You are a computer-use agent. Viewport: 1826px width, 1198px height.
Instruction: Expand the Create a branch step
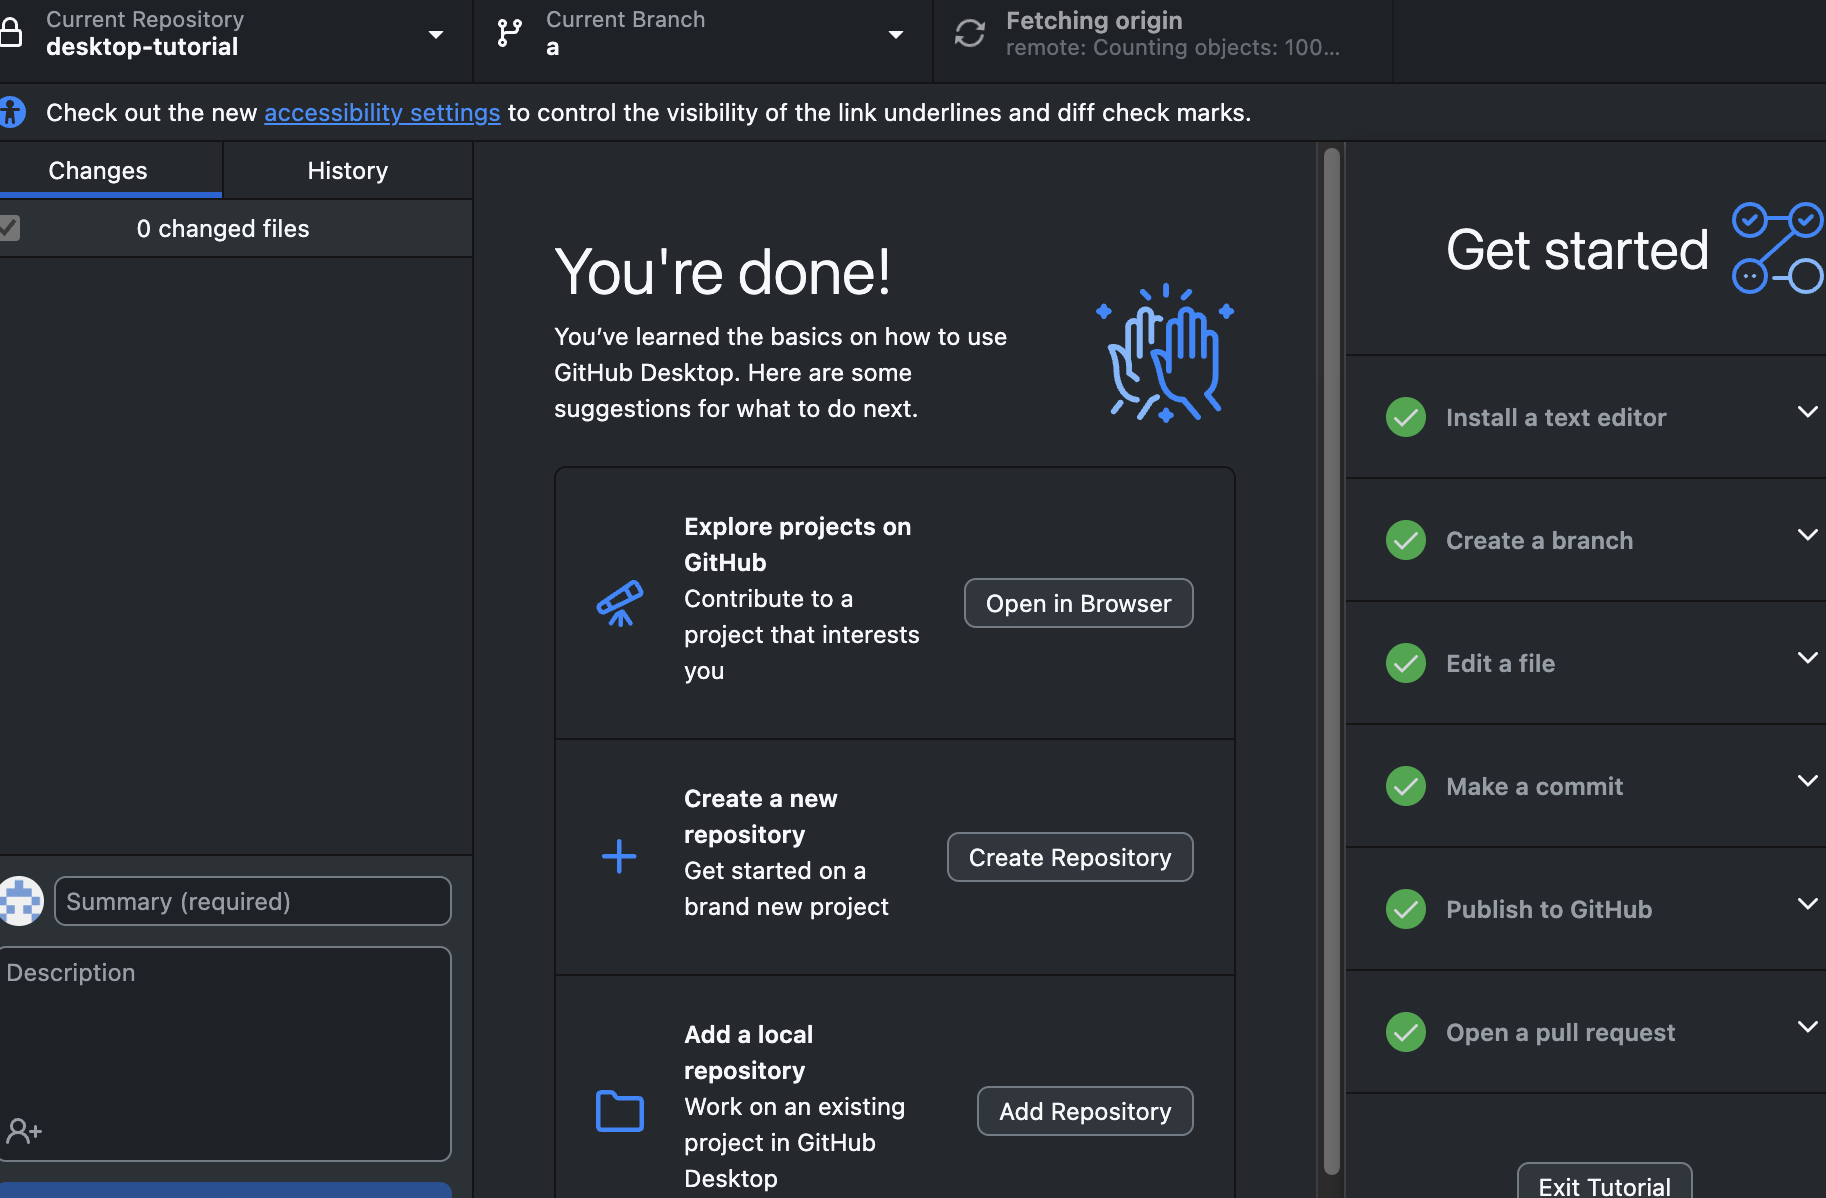[x=1807, y=535]
